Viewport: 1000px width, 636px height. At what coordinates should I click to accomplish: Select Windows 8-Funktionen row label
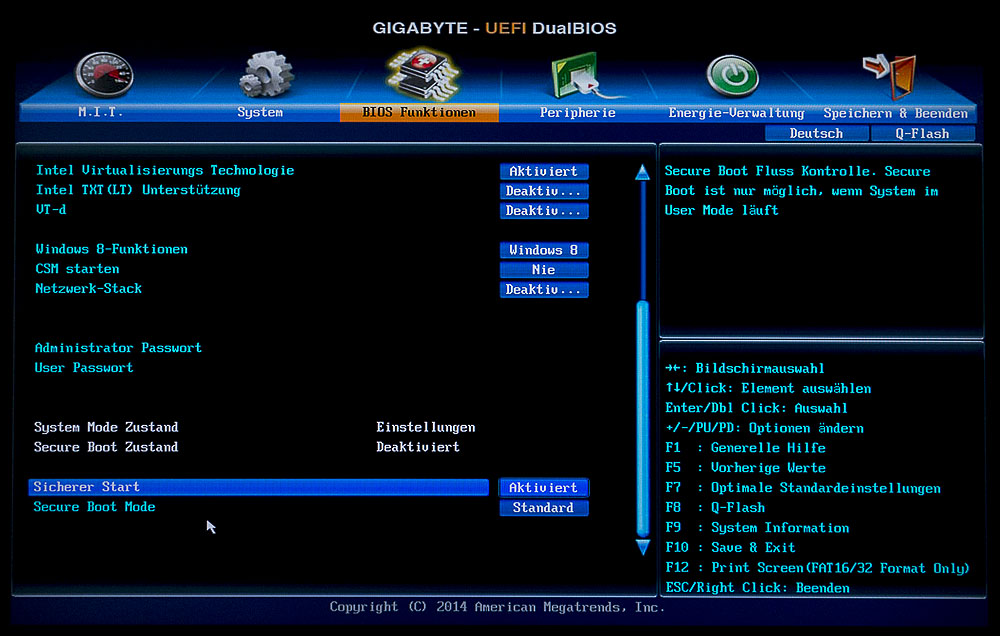(112, 249)
